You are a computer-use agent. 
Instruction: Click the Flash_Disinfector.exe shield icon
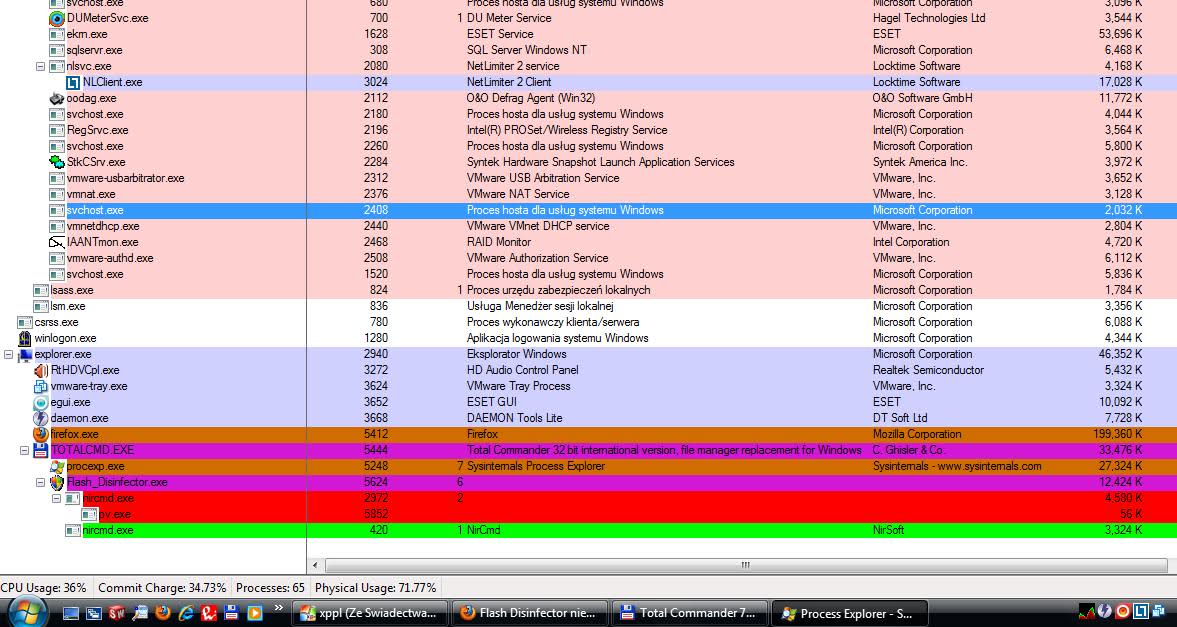pyautogui.click(x=56, y=482)
